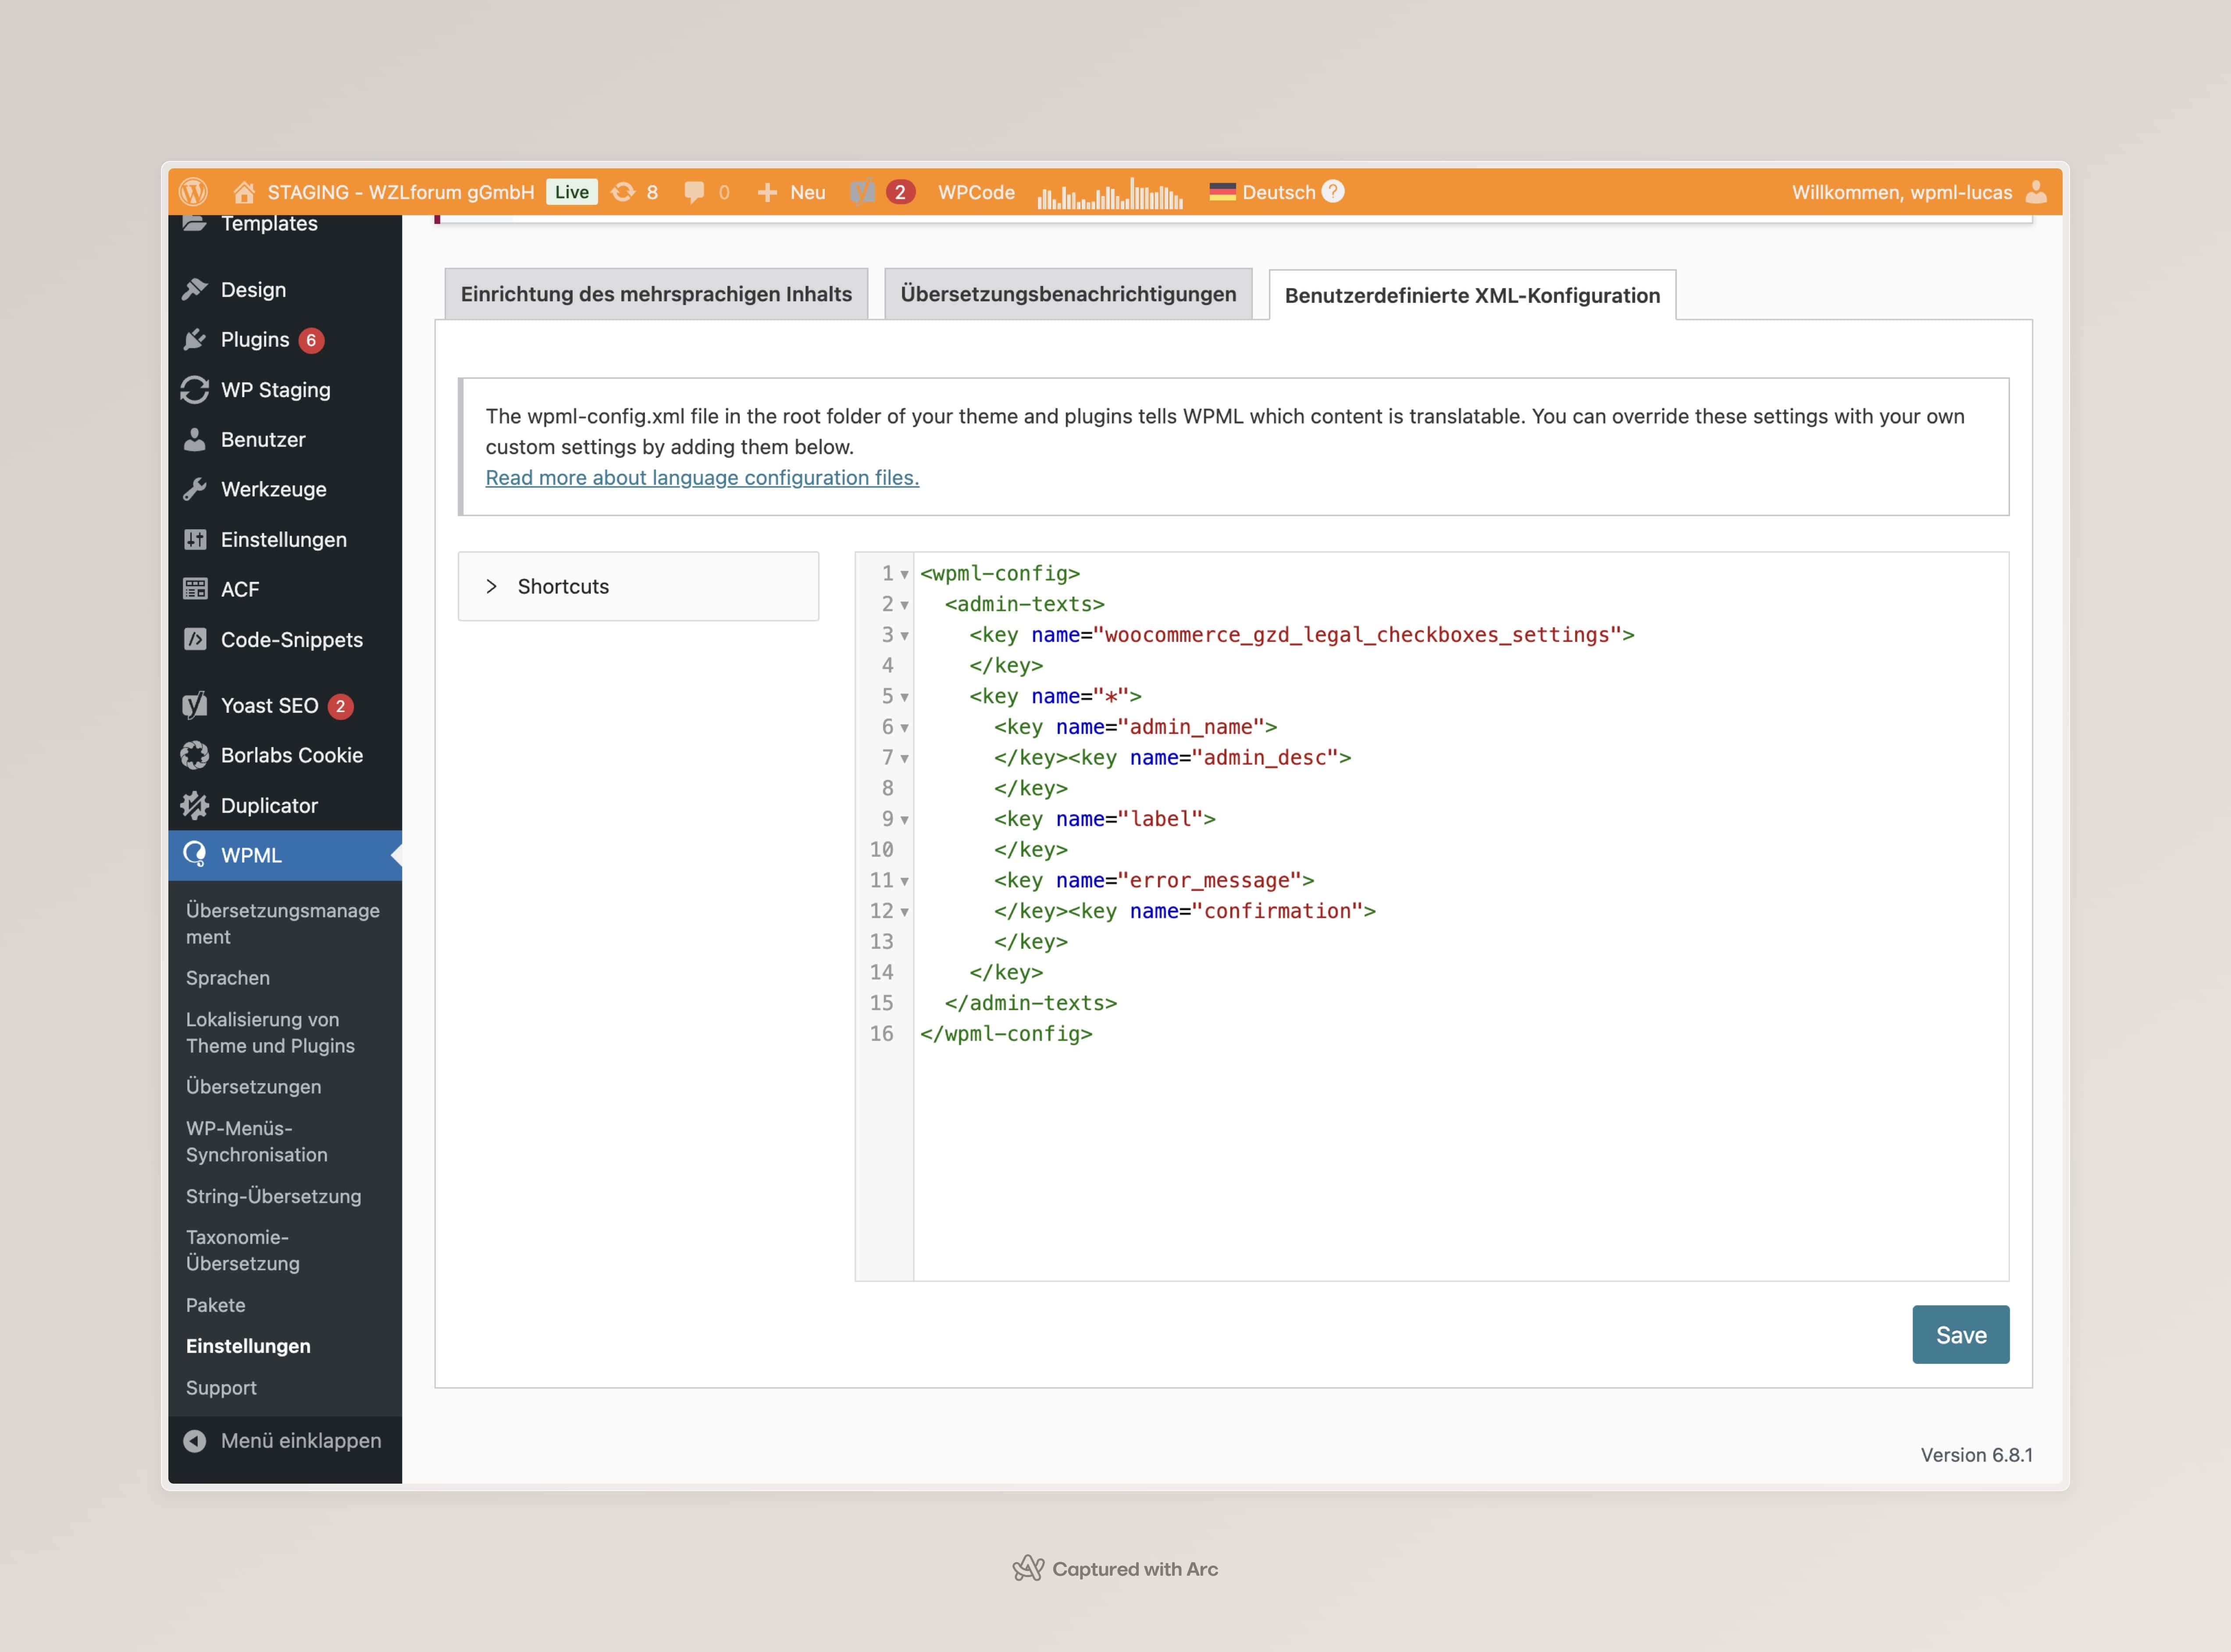
Task: Open WPML Einstellungen submenu item
Action: click(x=248, y=1346)
